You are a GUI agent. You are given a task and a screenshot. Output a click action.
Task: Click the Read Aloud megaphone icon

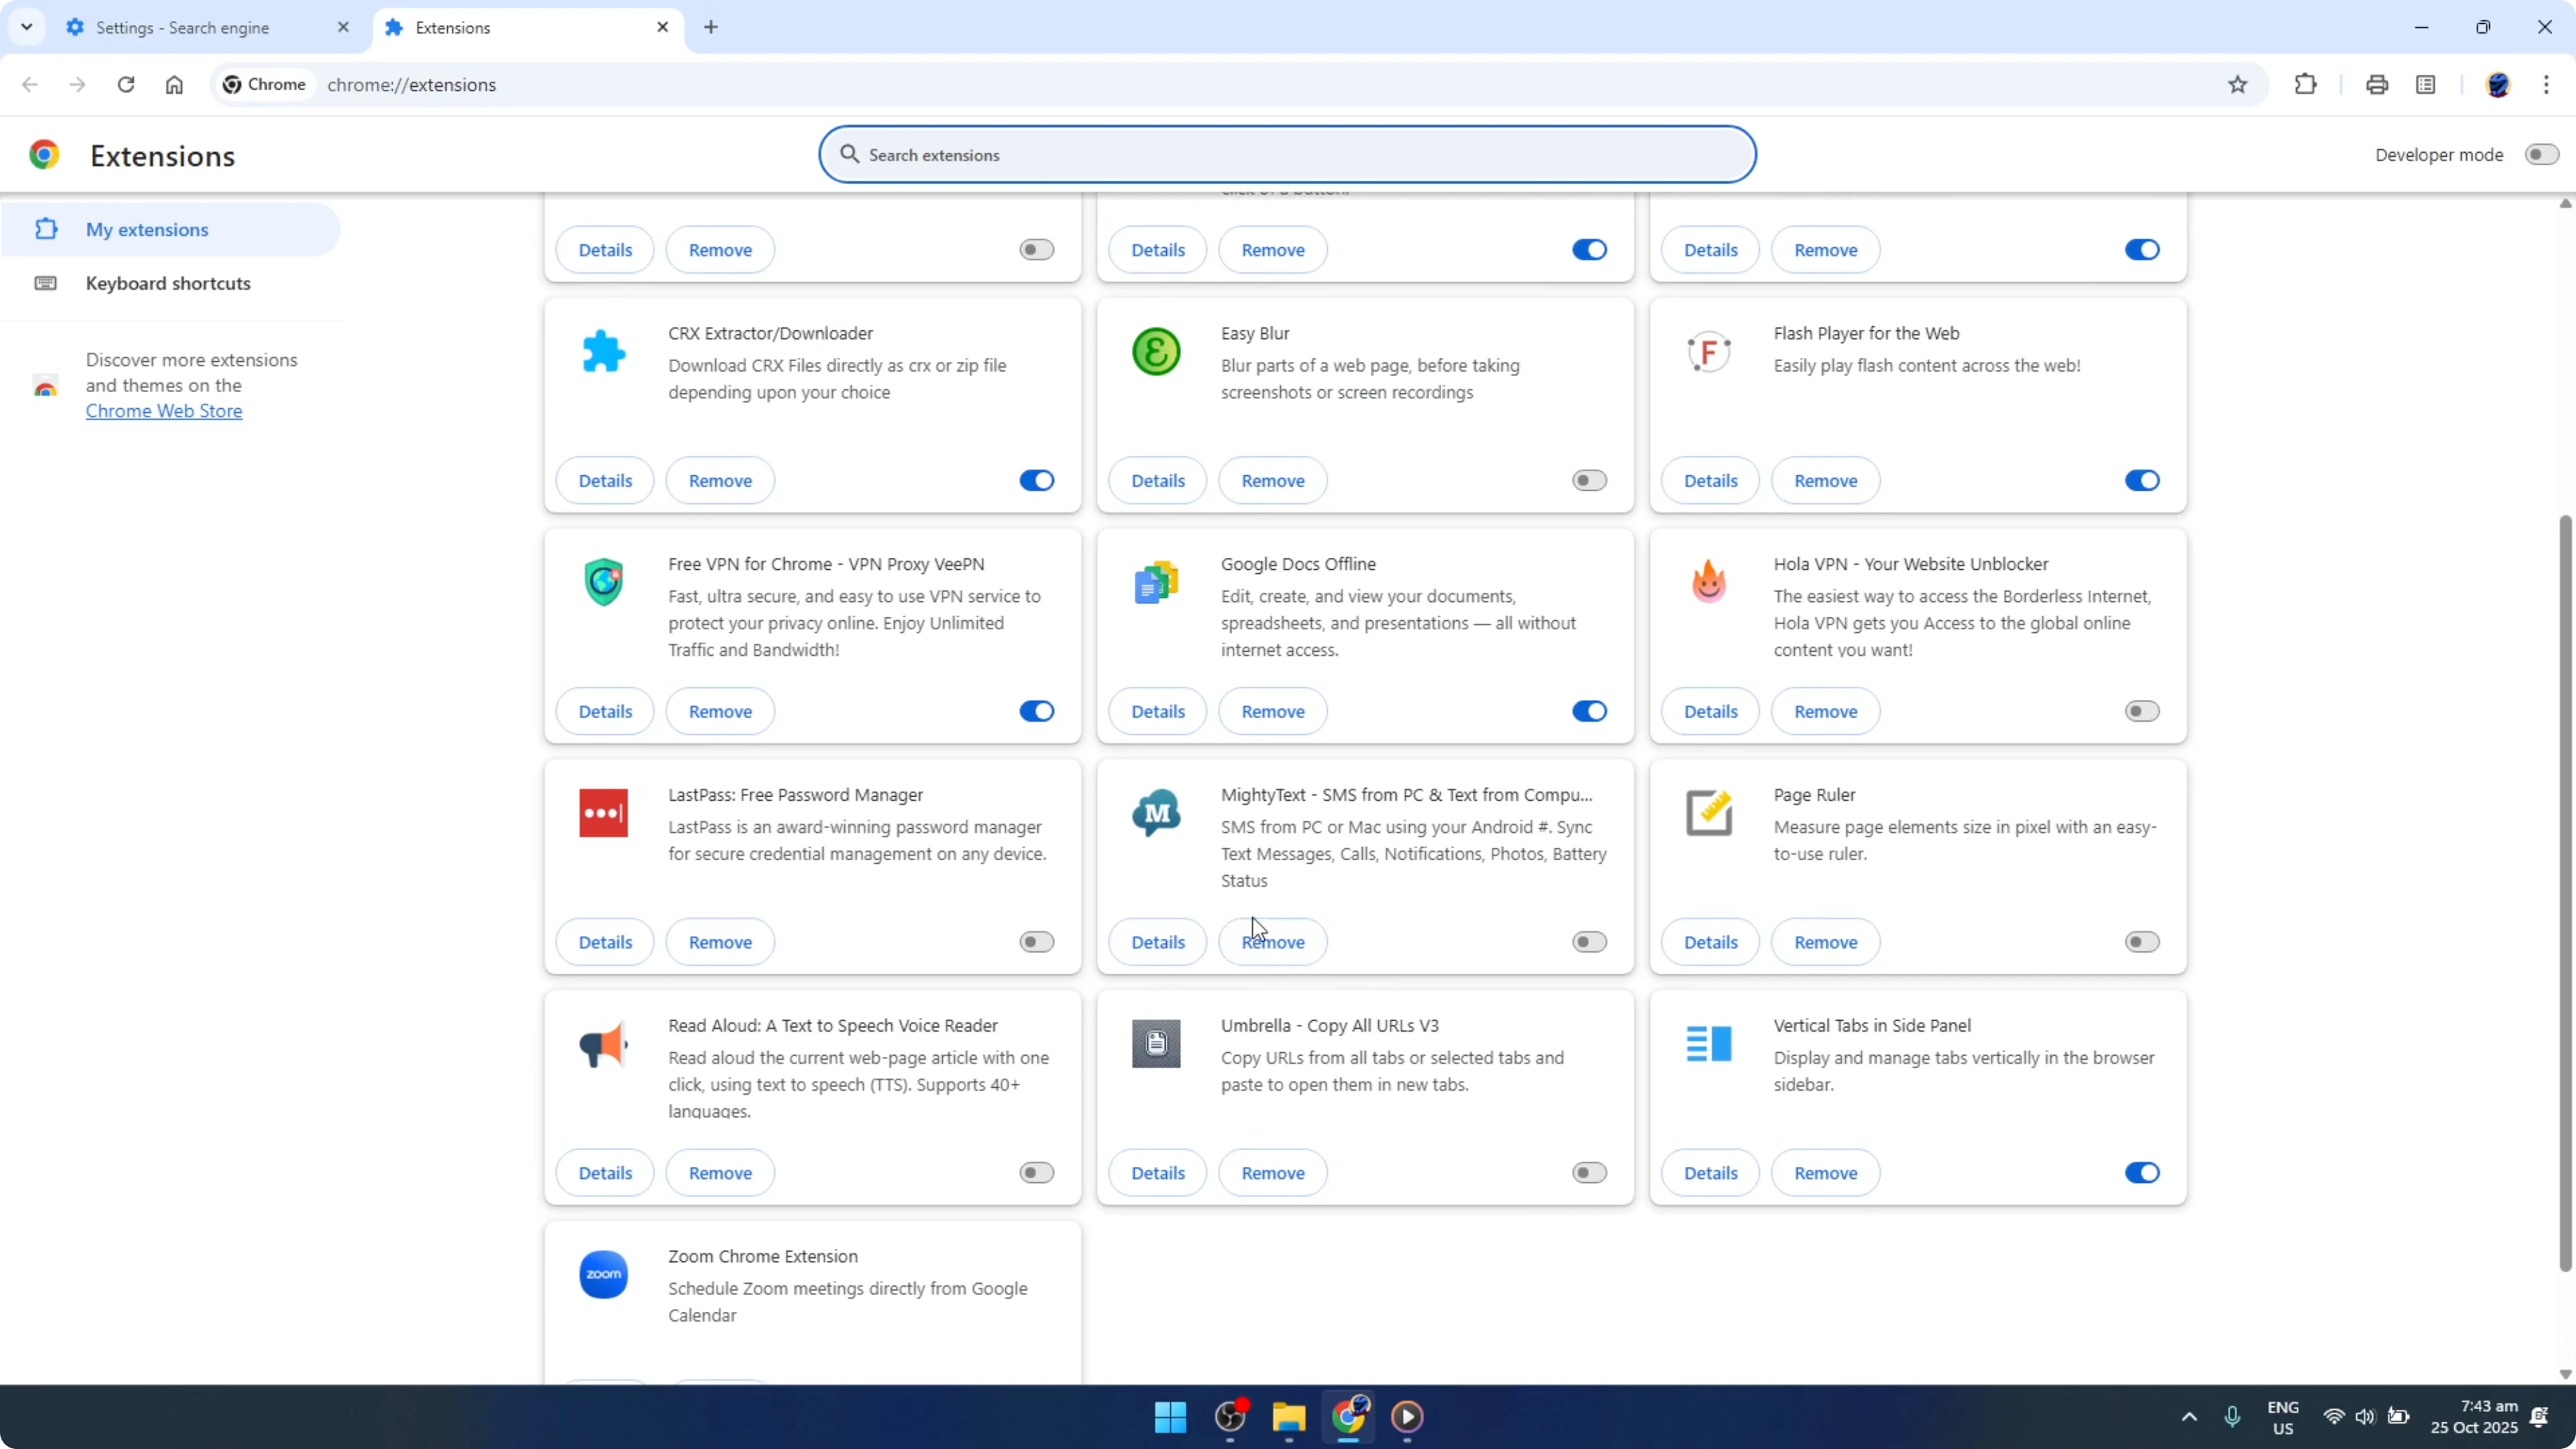[x=603, y=1044]
